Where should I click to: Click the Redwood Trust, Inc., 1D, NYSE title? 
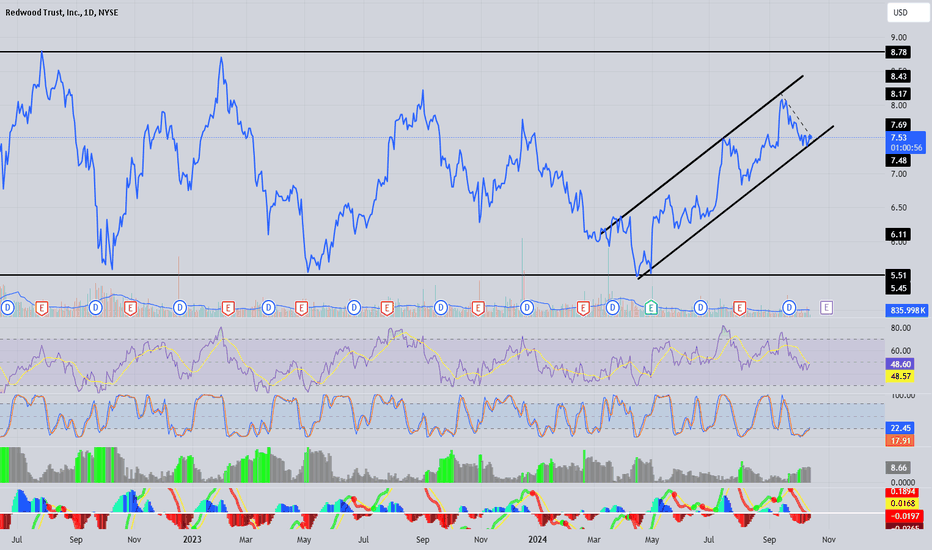62,12
